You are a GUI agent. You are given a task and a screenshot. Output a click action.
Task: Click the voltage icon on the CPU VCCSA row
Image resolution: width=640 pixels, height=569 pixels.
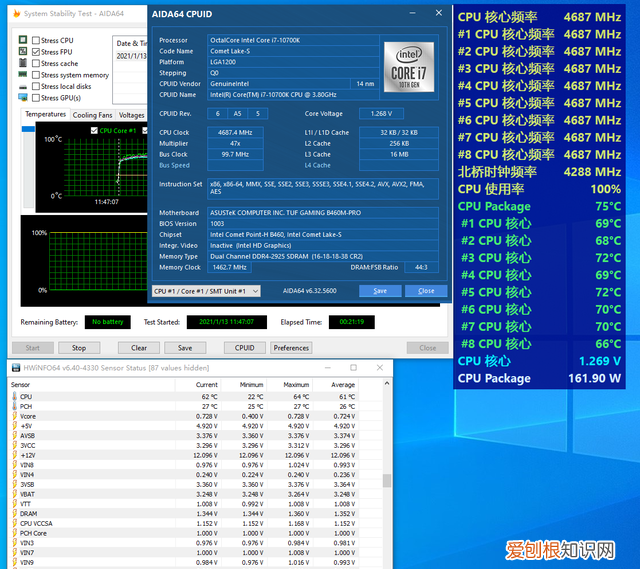tap(15, 523)
